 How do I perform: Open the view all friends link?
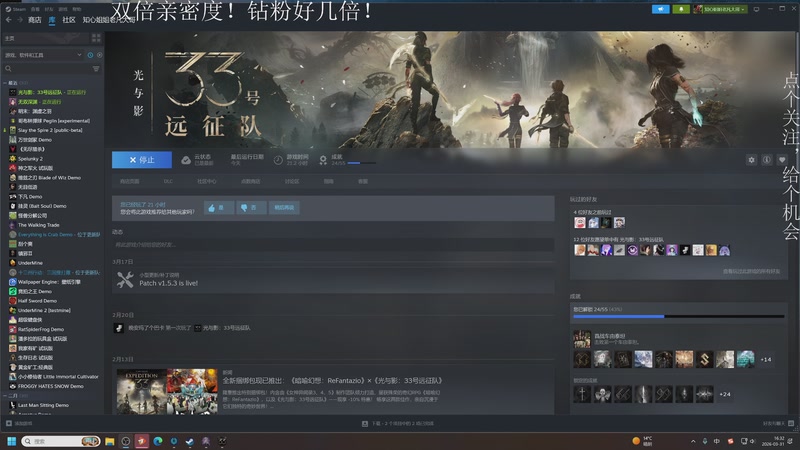751,271
